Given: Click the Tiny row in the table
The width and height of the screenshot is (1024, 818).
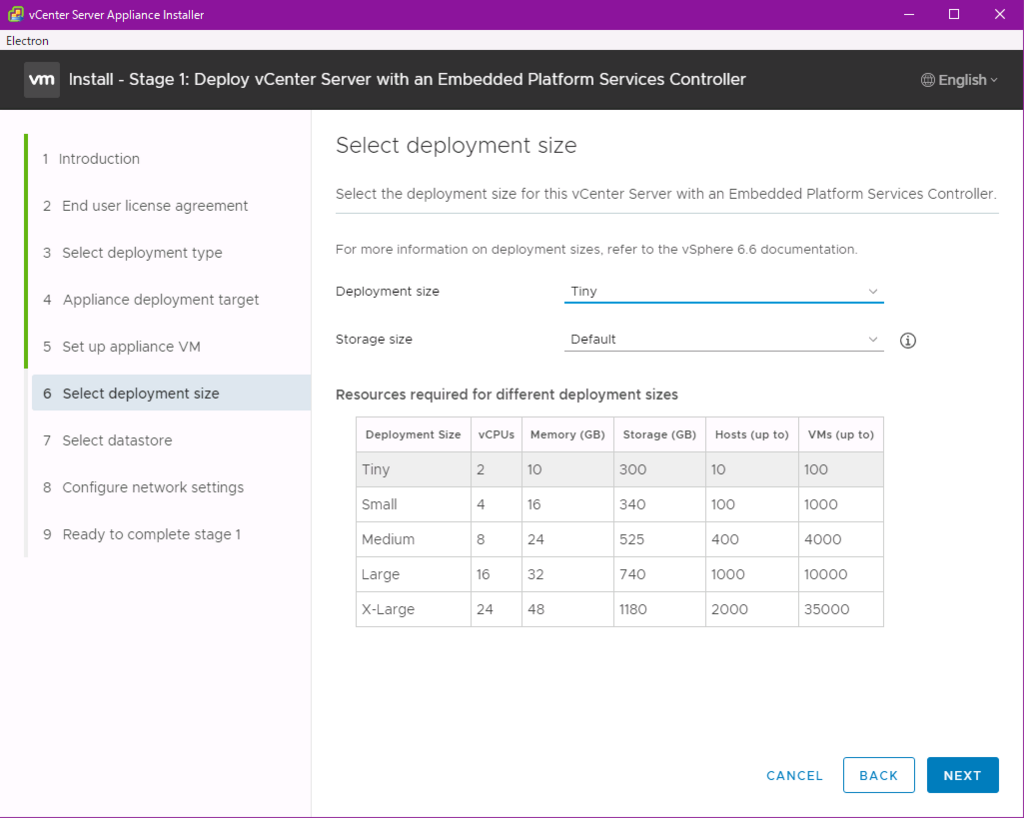Looking at the screenshot, I should [x=620, y=469].
